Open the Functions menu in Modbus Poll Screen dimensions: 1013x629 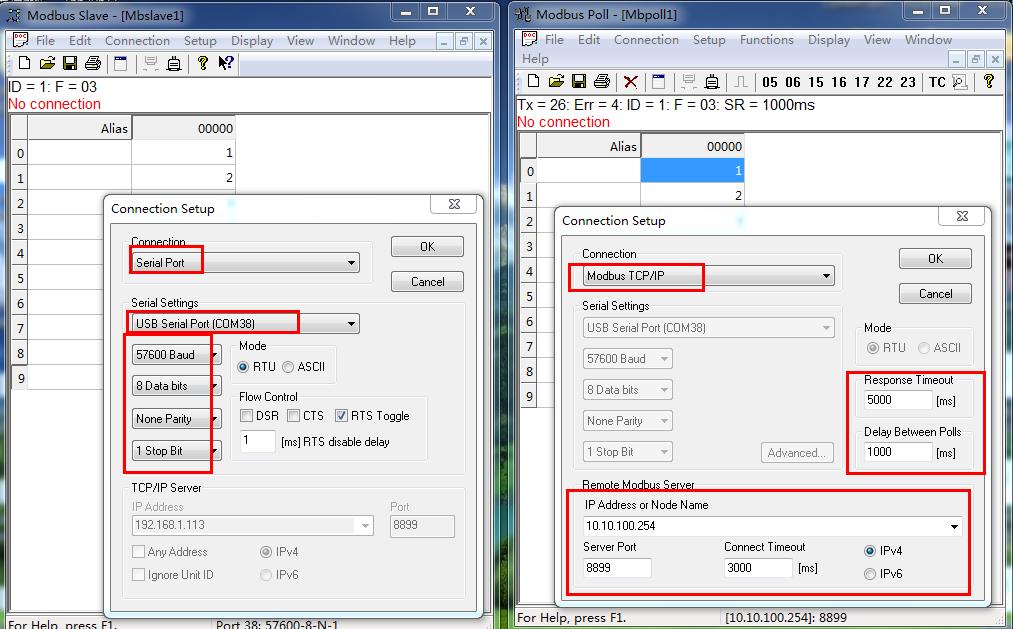766,40
